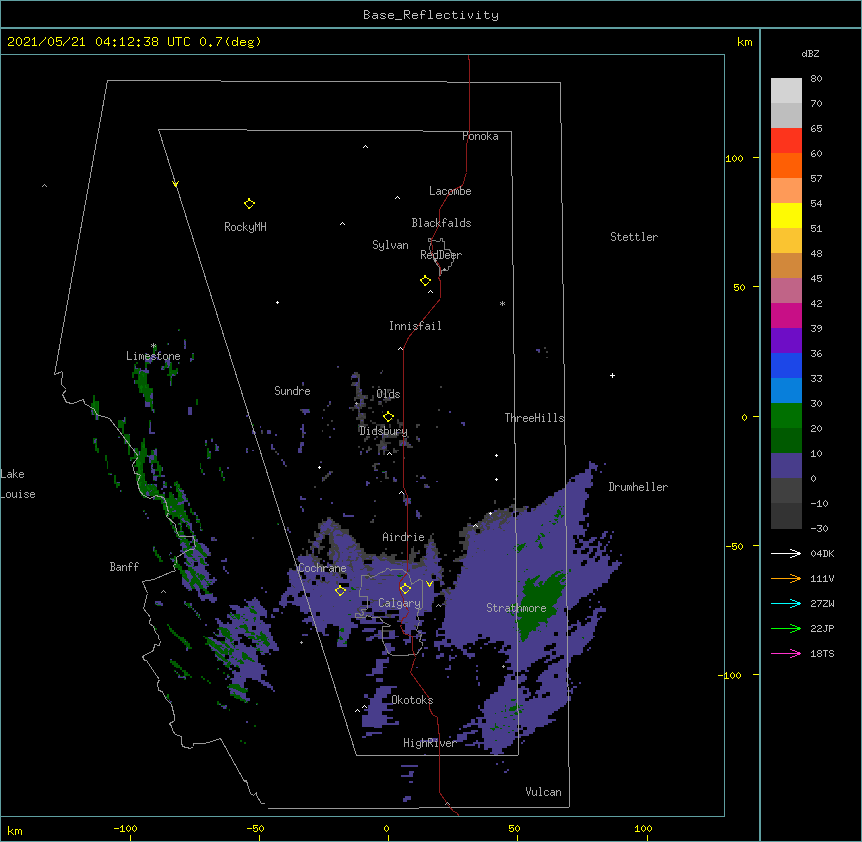Click the Lacombe label
Screen dimensions: 862x842
click(x=450, y=191)
